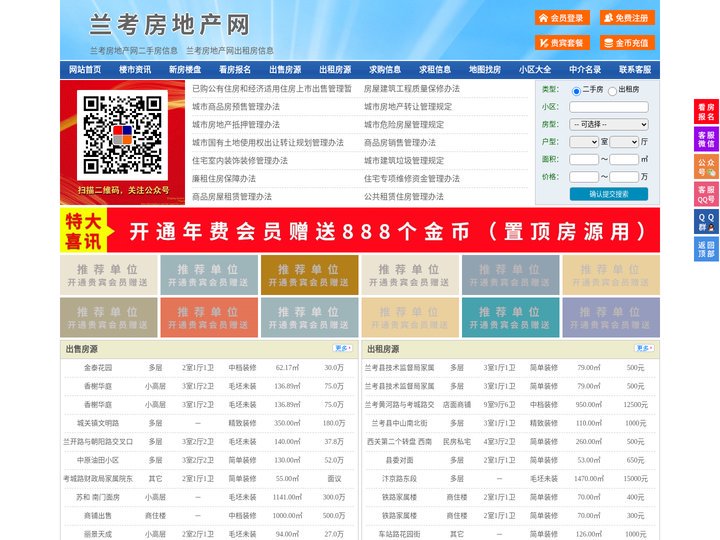
Task: Click the 会员登录 login button
Action: [x=562, y=18]
